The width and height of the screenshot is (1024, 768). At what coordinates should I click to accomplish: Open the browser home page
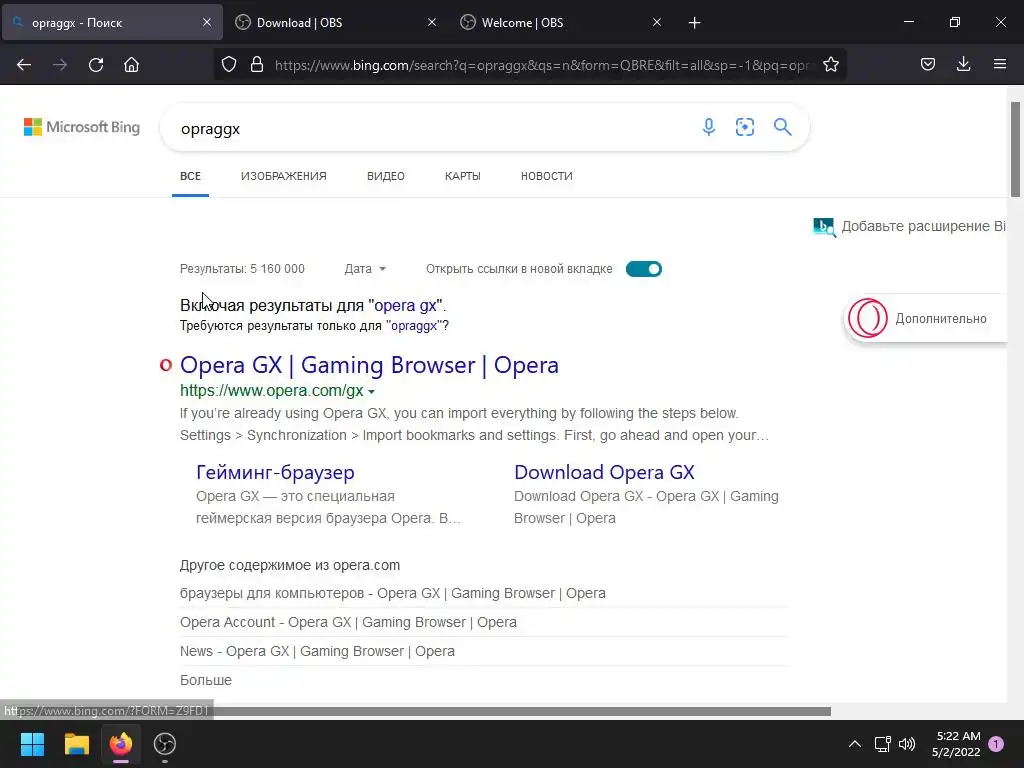tap(131, 65)
